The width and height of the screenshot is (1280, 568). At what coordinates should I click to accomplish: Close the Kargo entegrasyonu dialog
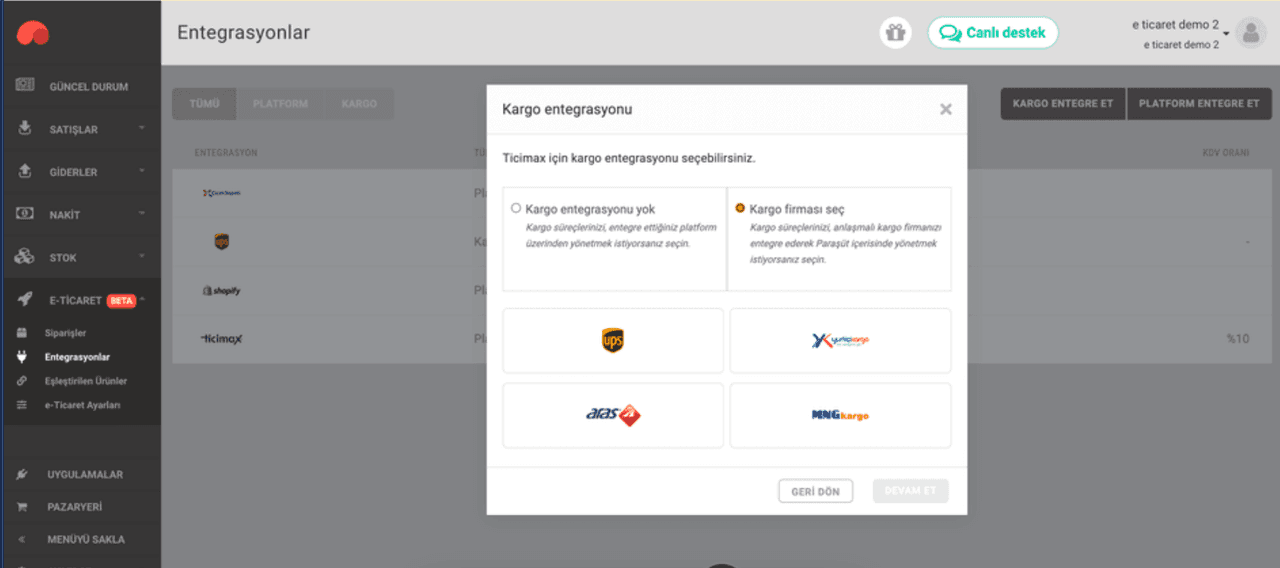tap(945, 109)
